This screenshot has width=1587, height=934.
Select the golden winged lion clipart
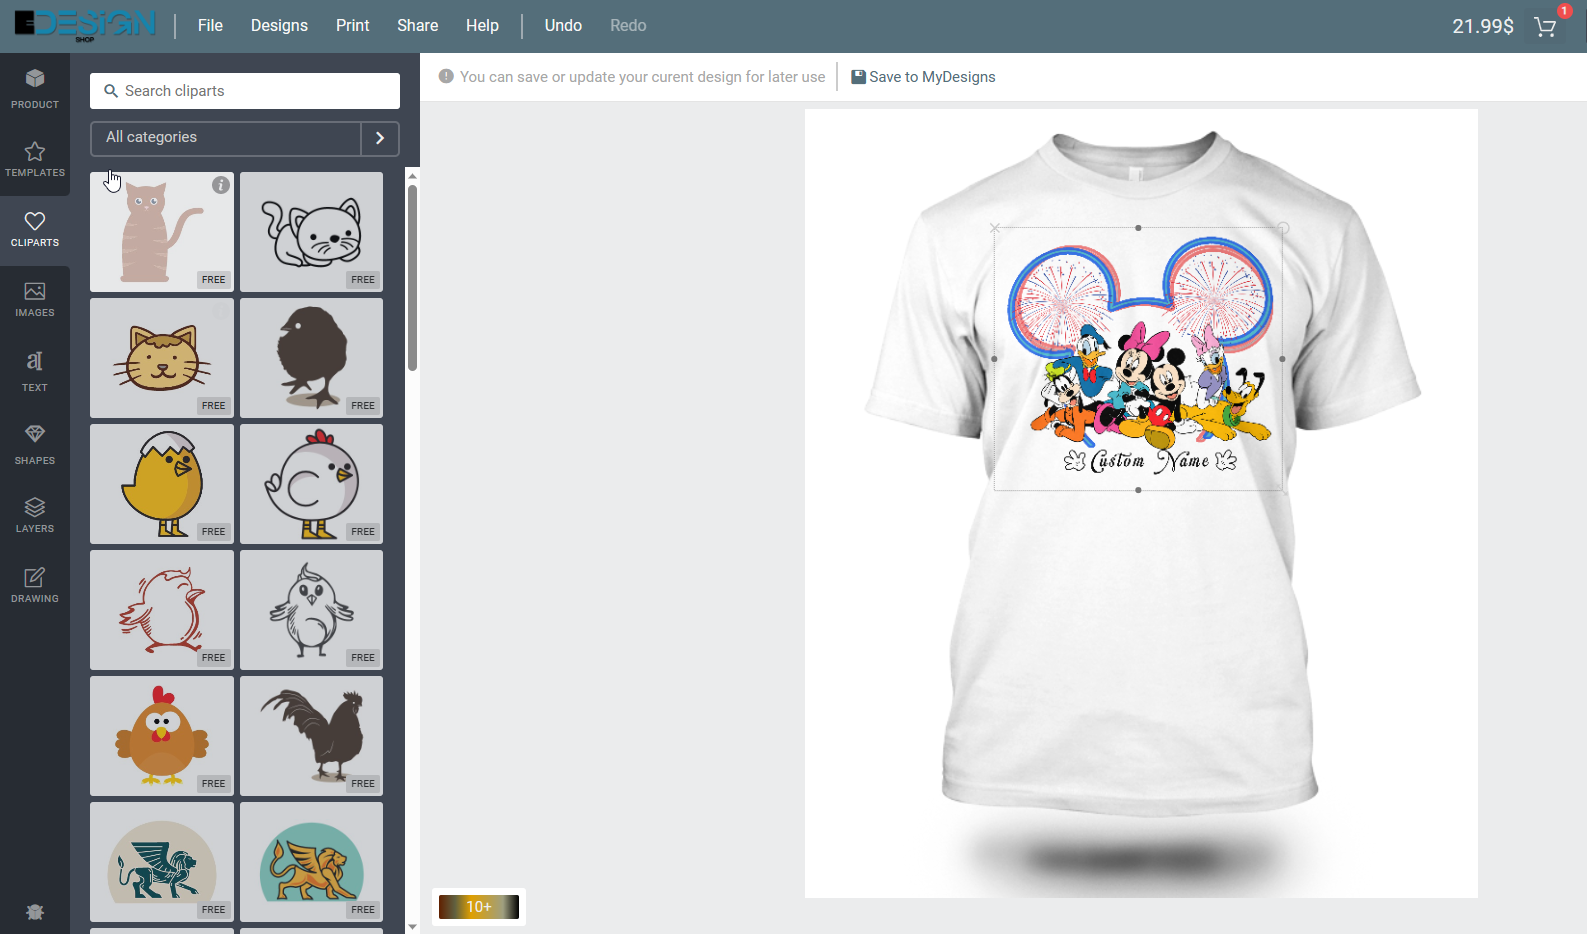311,862
